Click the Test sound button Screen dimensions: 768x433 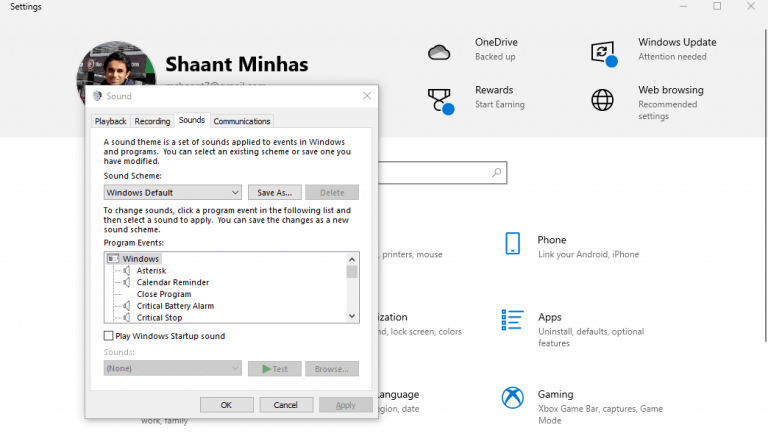(x=275, y=368)
